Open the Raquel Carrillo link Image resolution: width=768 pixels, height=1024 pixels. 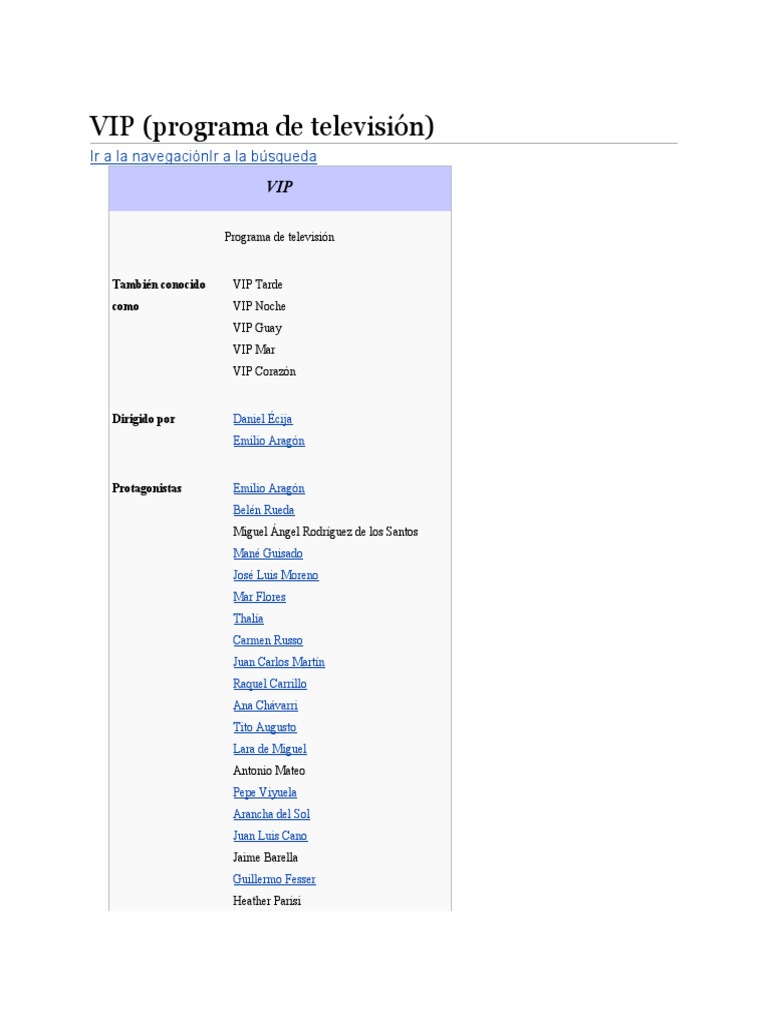pyautogui.click(x=270, y=684)
